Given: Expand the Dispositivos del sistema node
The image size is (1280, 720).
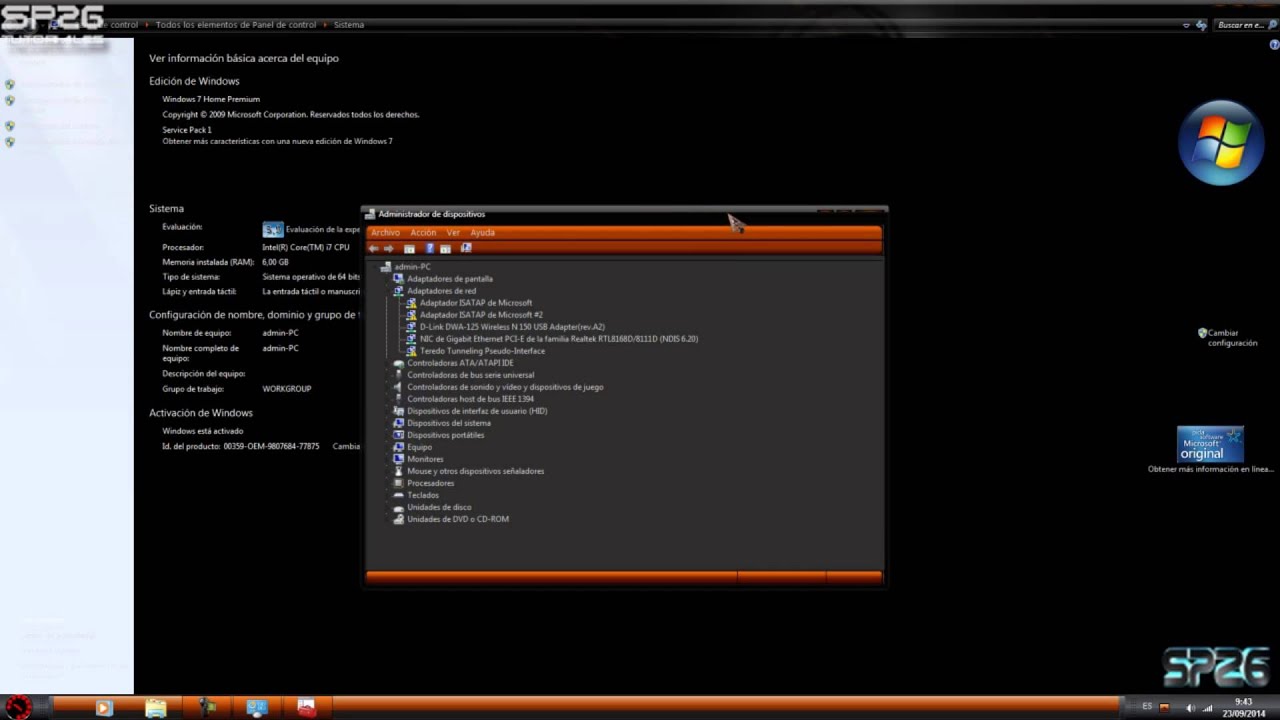Looking at the screenshot, I should tap(388, 423).
